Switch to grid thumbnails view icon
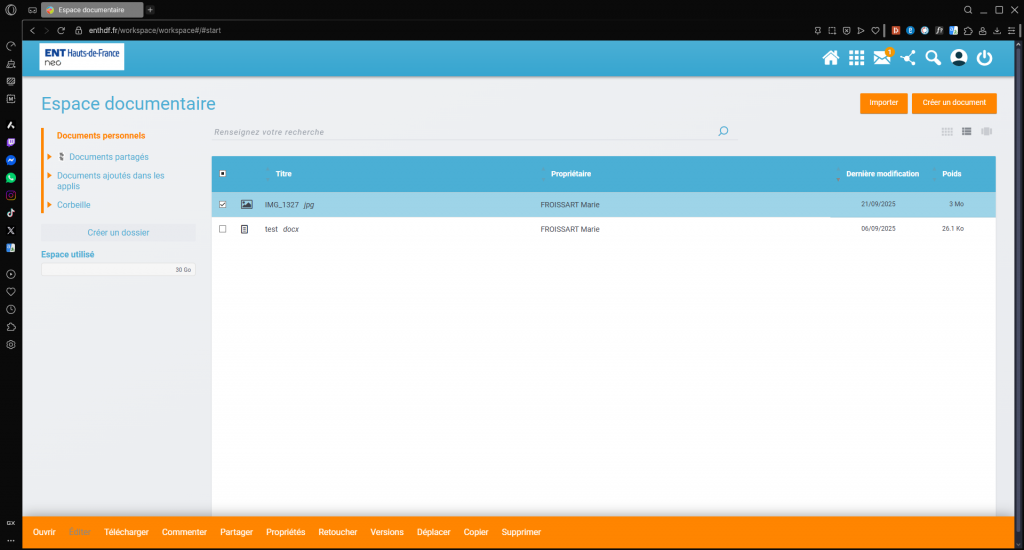 coord(947,131)
